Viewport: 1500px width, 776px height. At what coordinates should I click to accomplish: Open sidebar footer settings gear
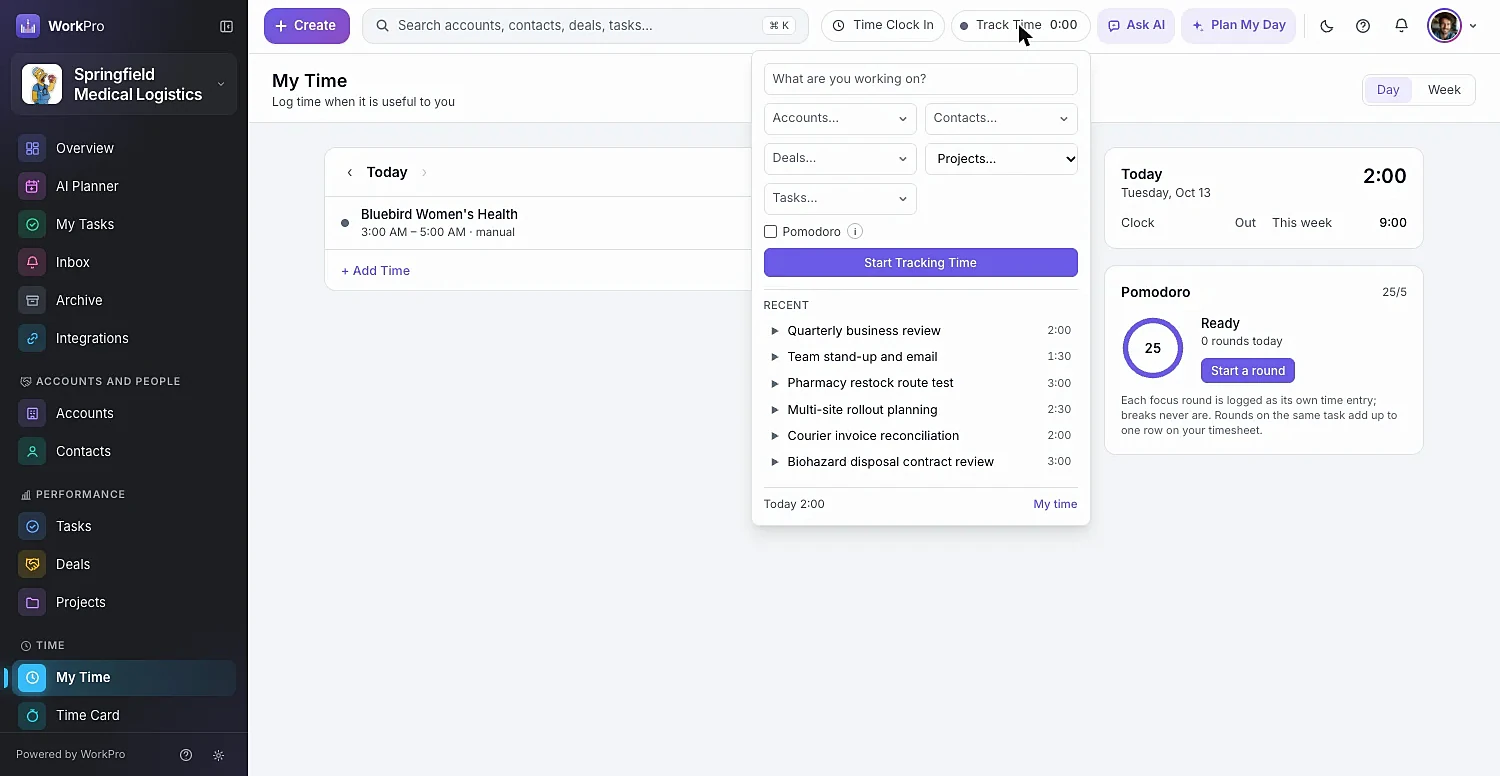(x=219, y=755)
